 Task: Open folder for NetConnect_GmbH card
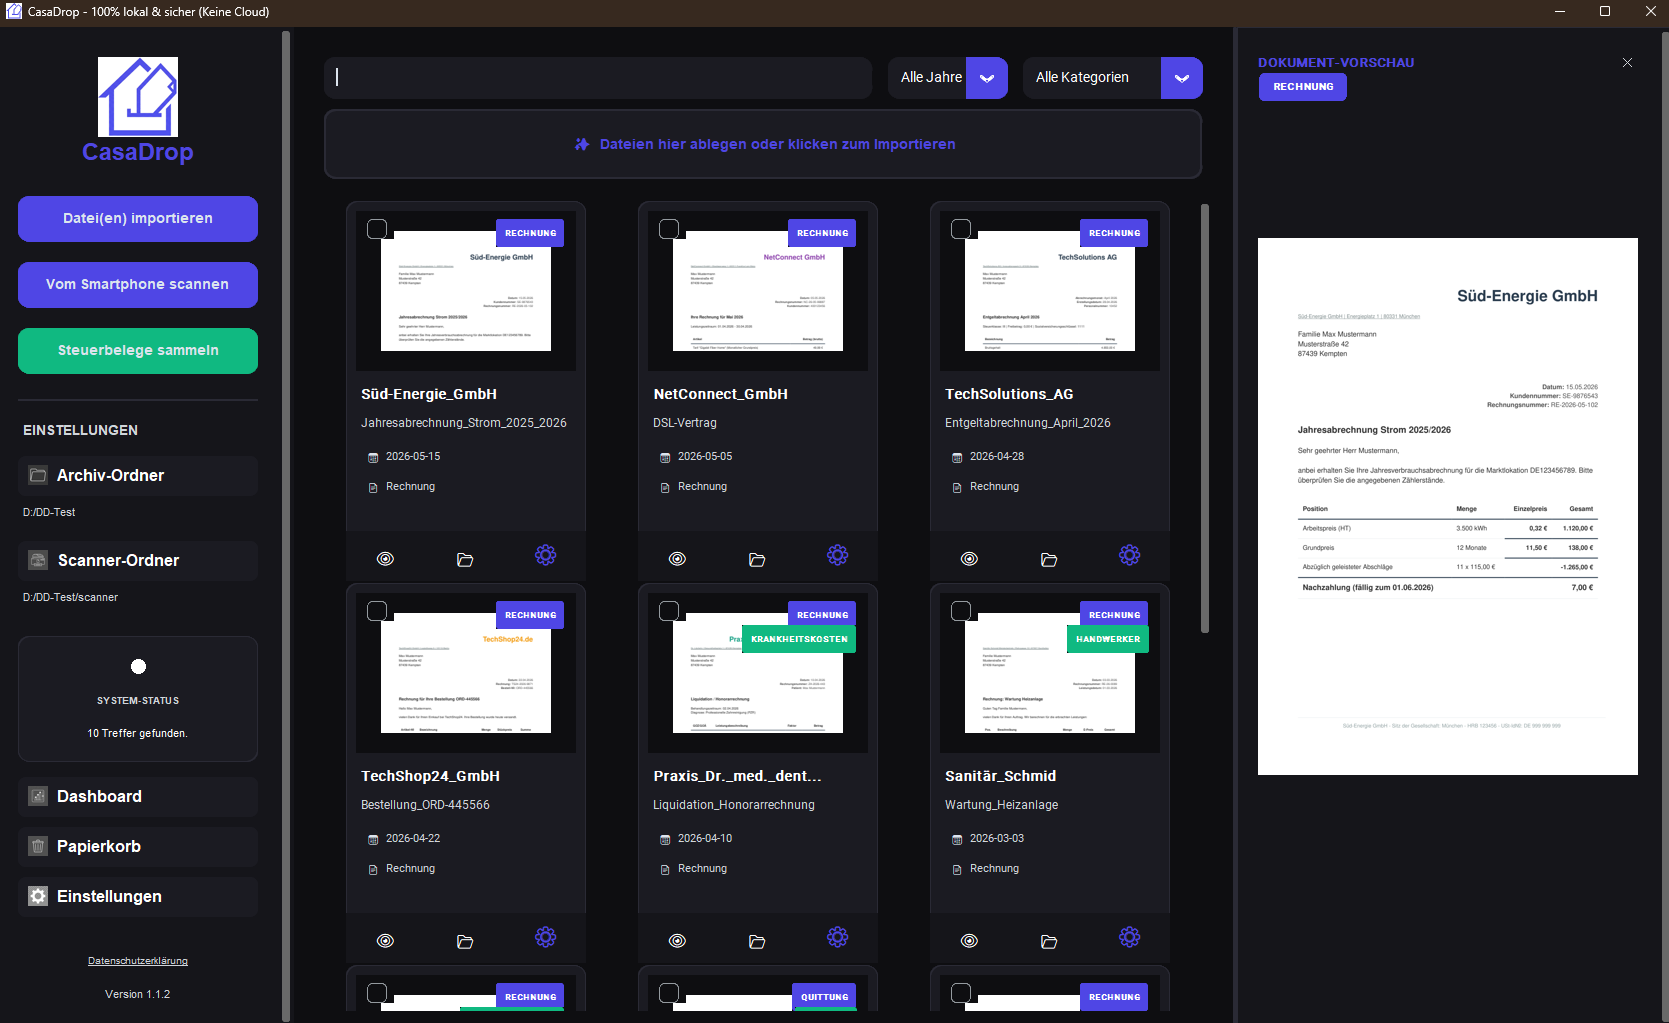[x=757, y=559]
